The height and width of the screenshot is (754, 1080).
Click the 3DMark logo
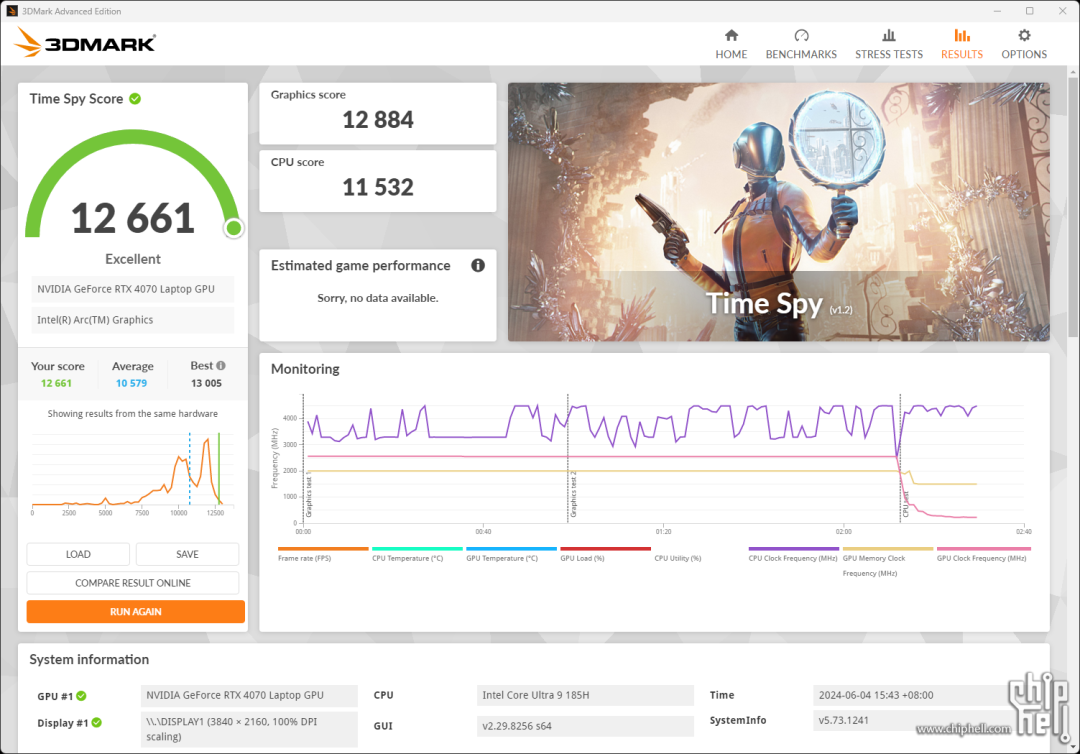[x=85, y=43]
